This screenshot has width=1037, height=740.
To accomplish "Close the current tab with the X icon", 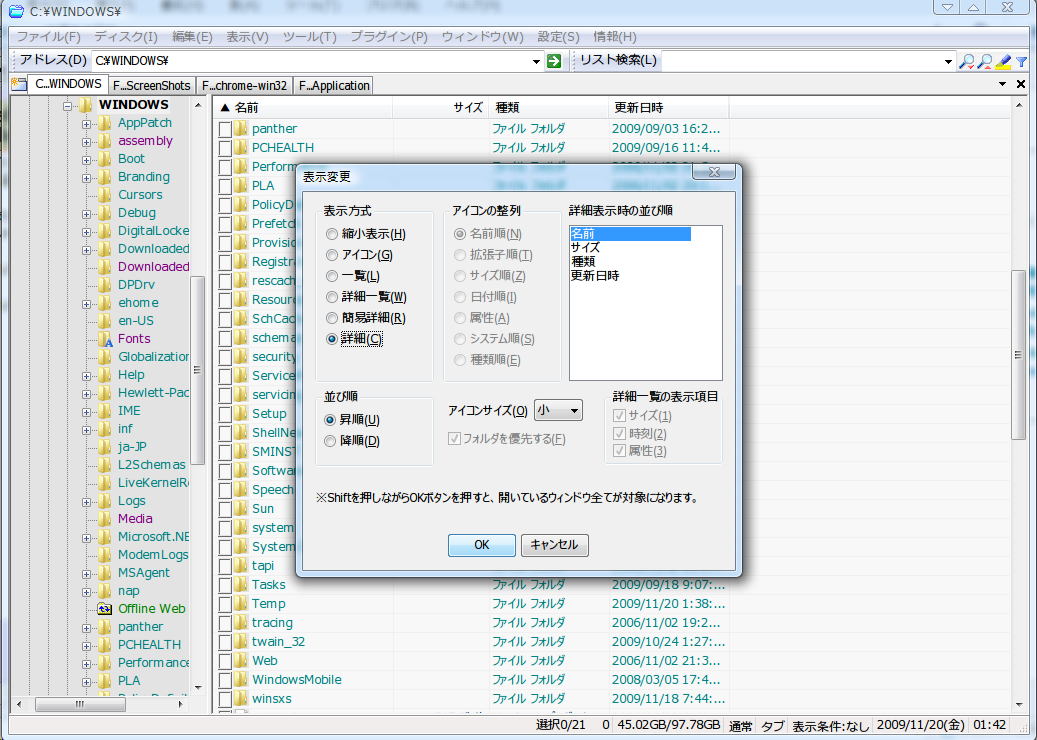I will point(1020,84).
